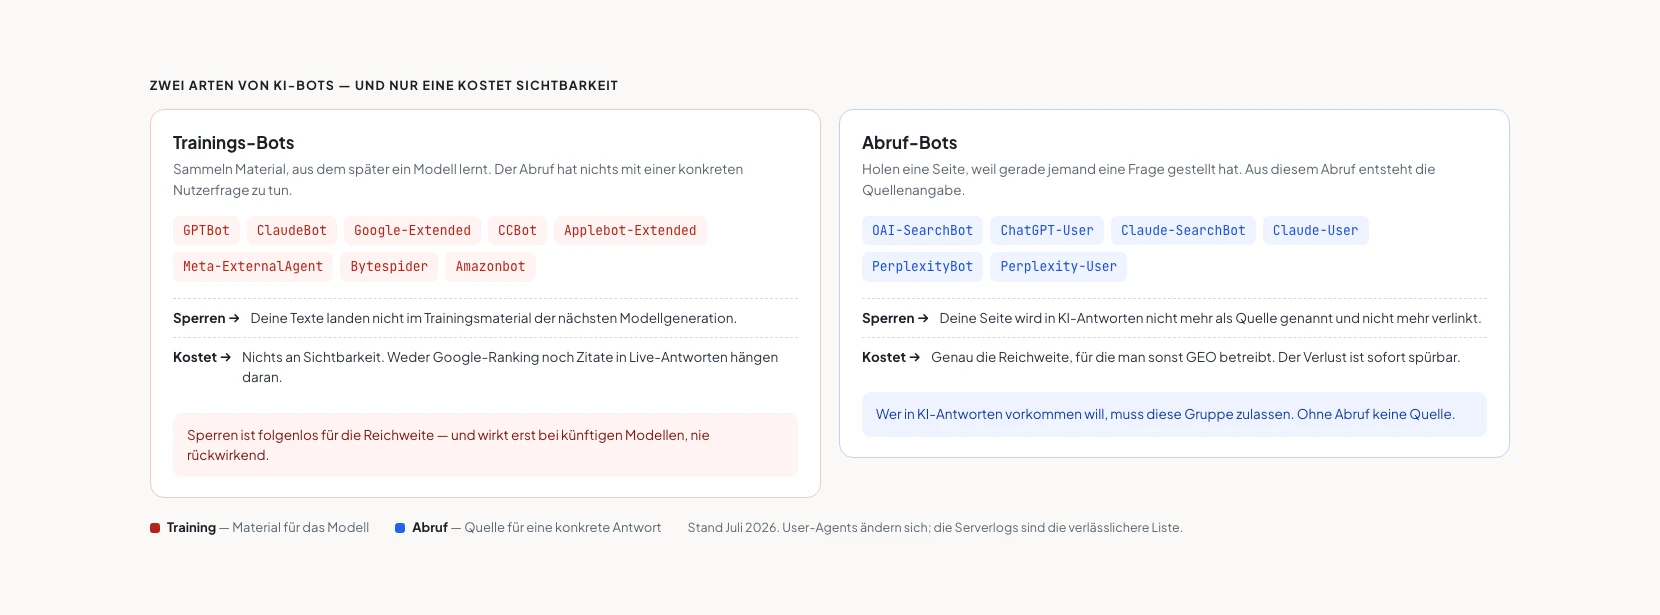Image resolution: width=1660 pixels, height=615 pixels.
Task: Click the Applebot-Extended tag
Action: pyautogui.click(x=630, y=230)
